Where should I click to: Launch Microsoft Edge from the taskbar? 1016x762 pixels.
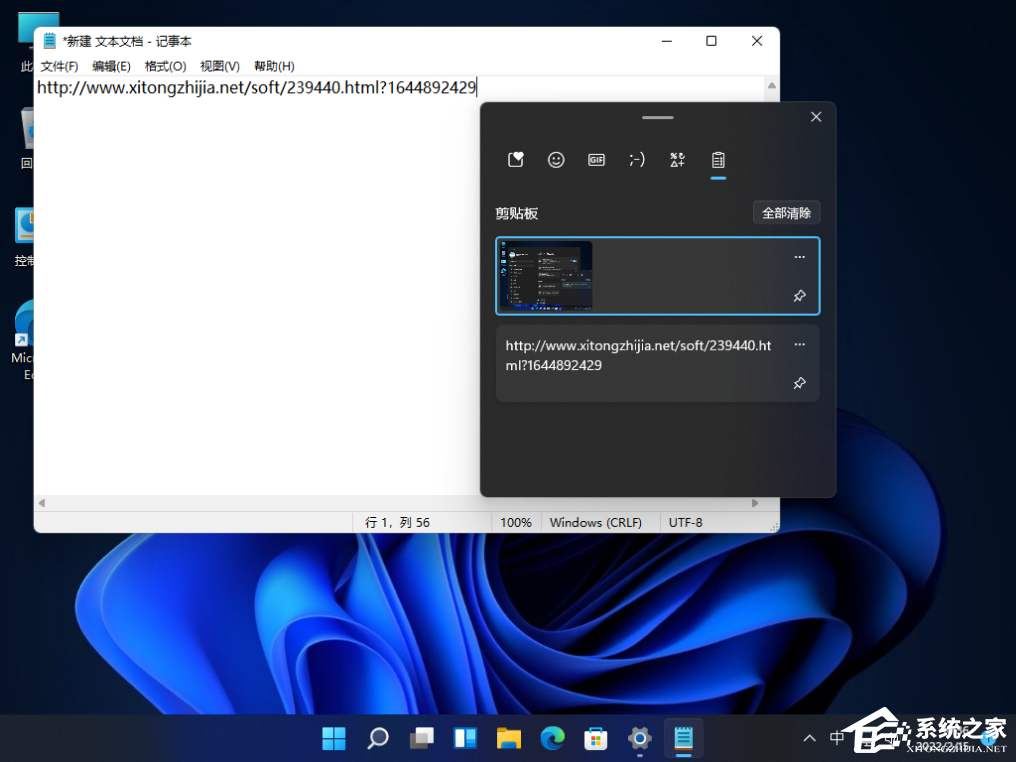tap(553, 737)
